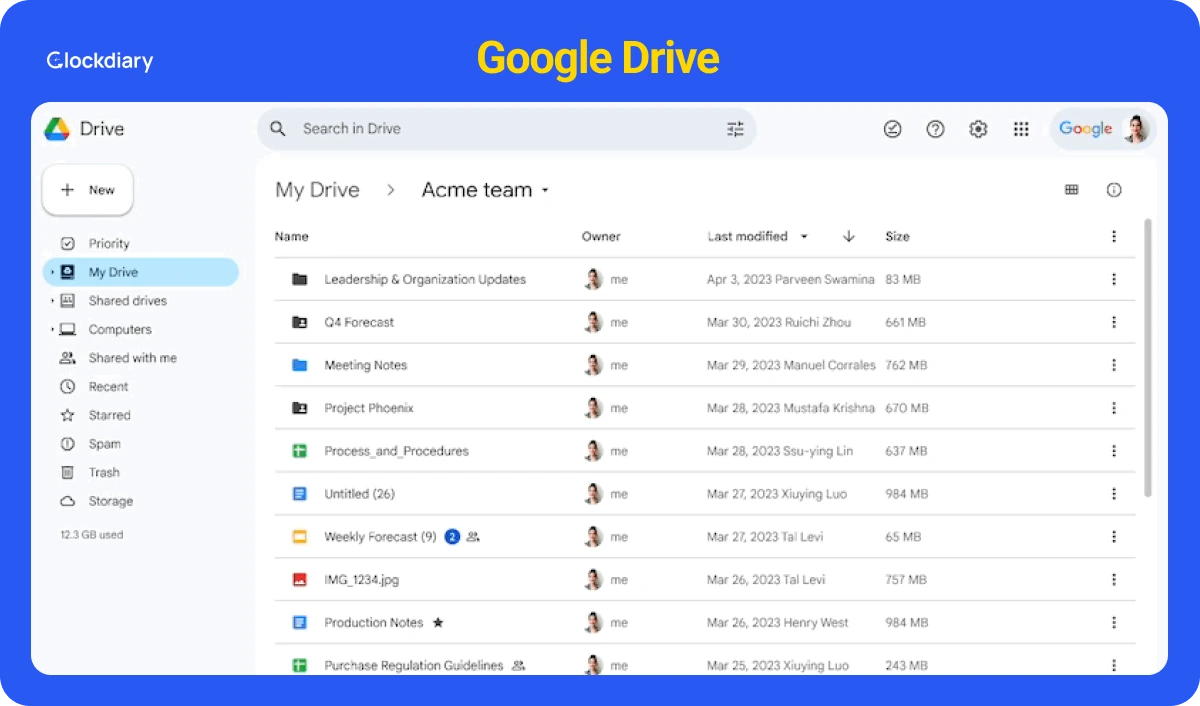Click the Size column header
This screenshot has height=706, width=1200.
pyautogui.click(x=897, y=237)
